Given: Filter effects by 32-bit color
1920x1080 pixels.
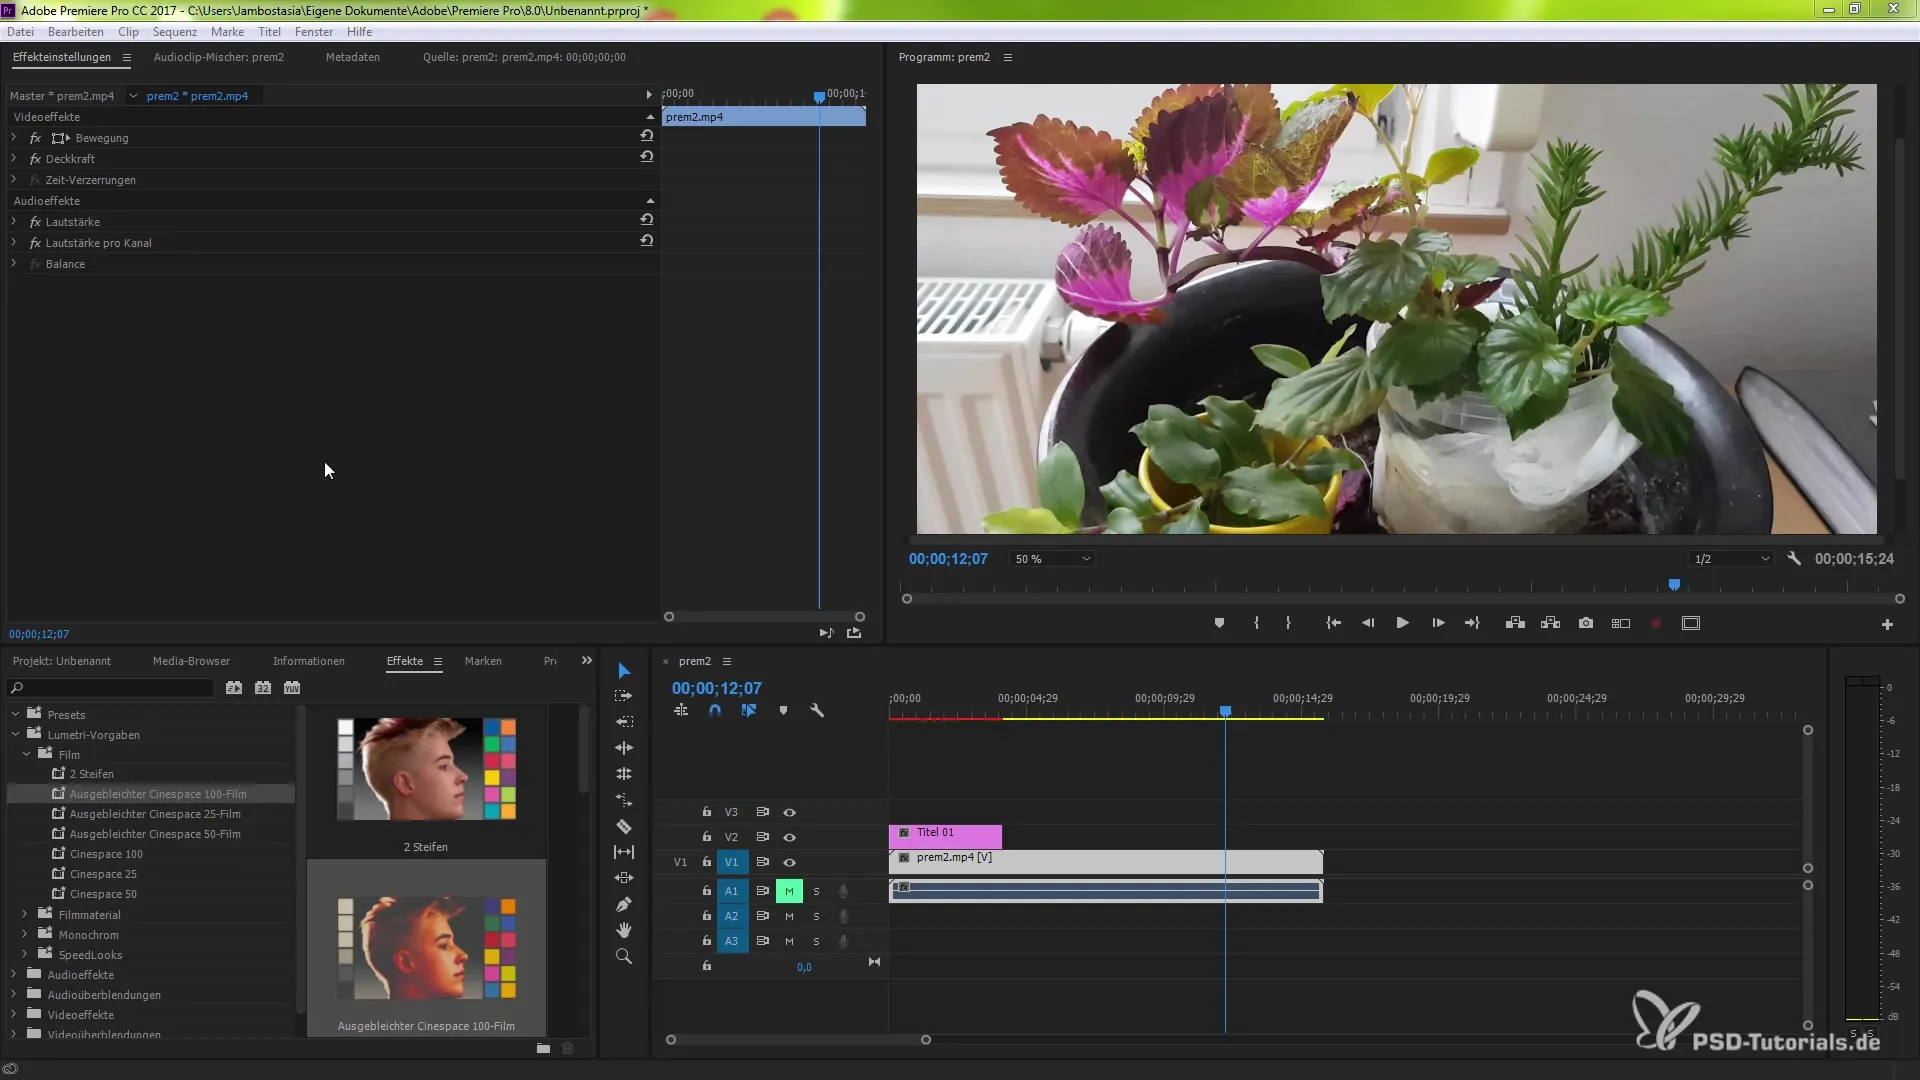Looking at the screenshot, I should 263,688.
